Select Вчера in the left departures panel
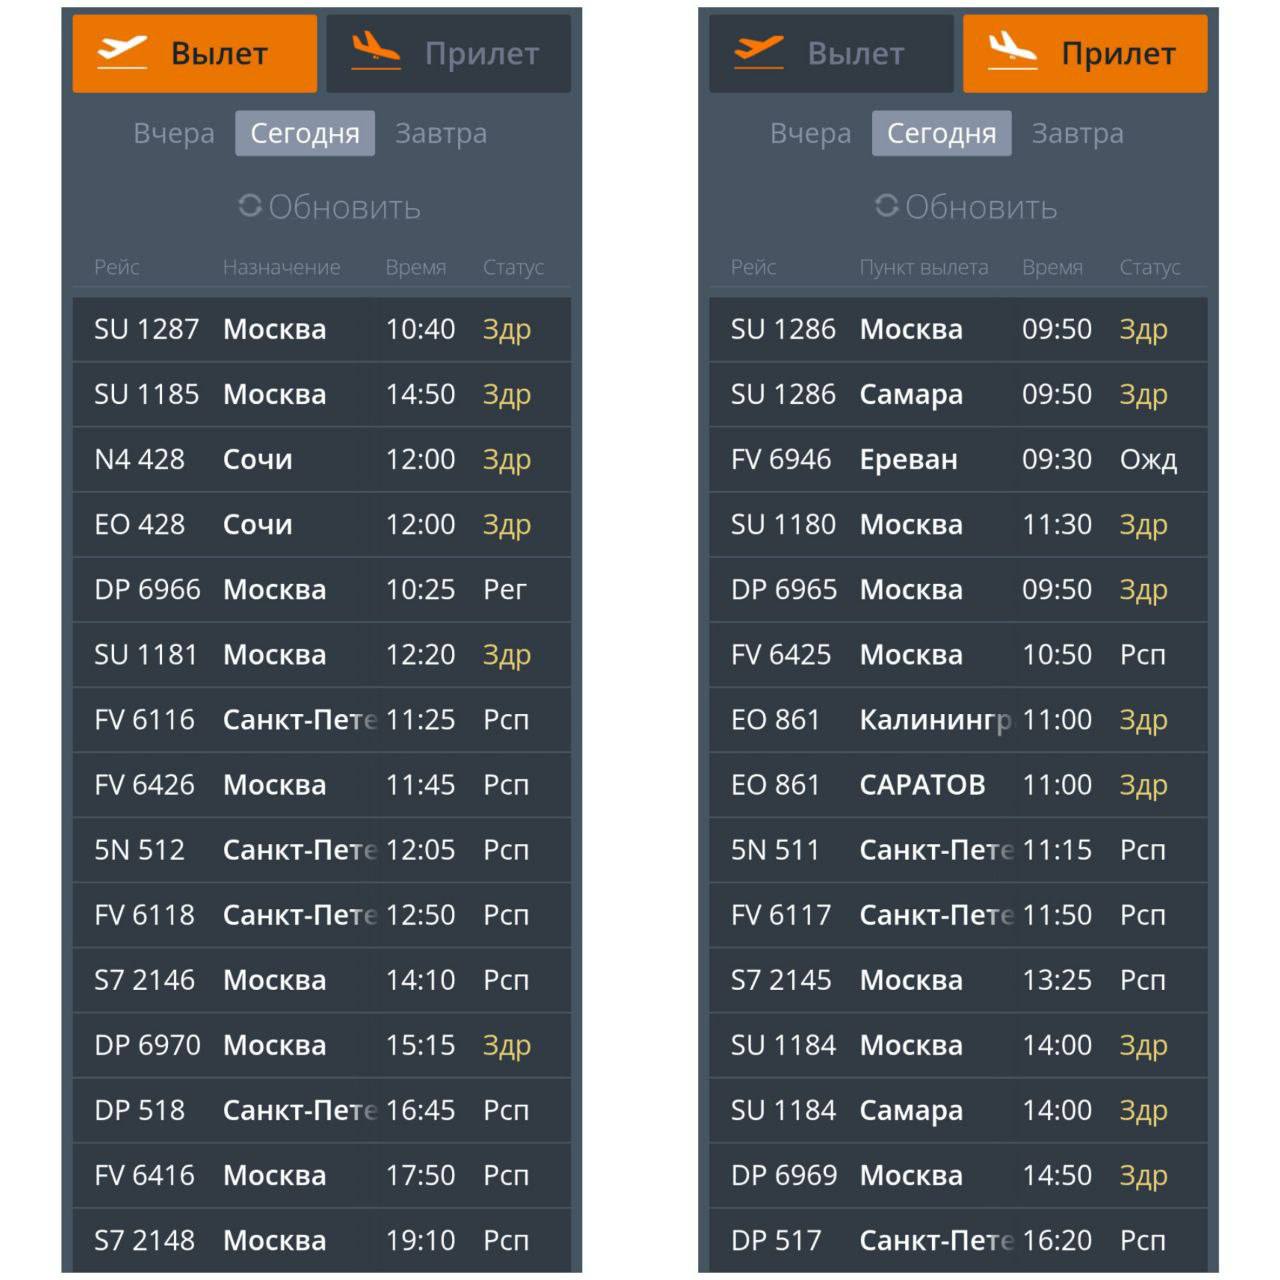Image resolution: width=1280 pixels, height=1280 pixels. pos(174,133)
